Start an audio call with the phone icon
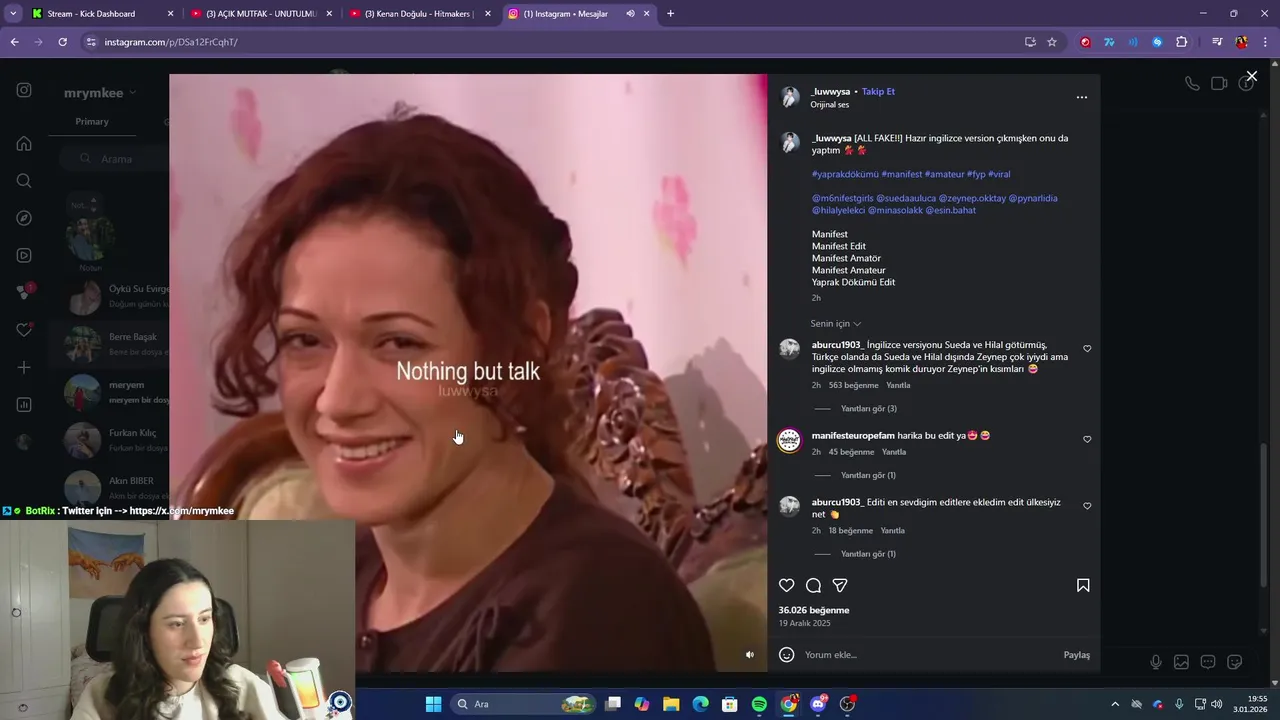Screen dimensions: 1280x720 pyautogui.click(x=1192, y=84)
